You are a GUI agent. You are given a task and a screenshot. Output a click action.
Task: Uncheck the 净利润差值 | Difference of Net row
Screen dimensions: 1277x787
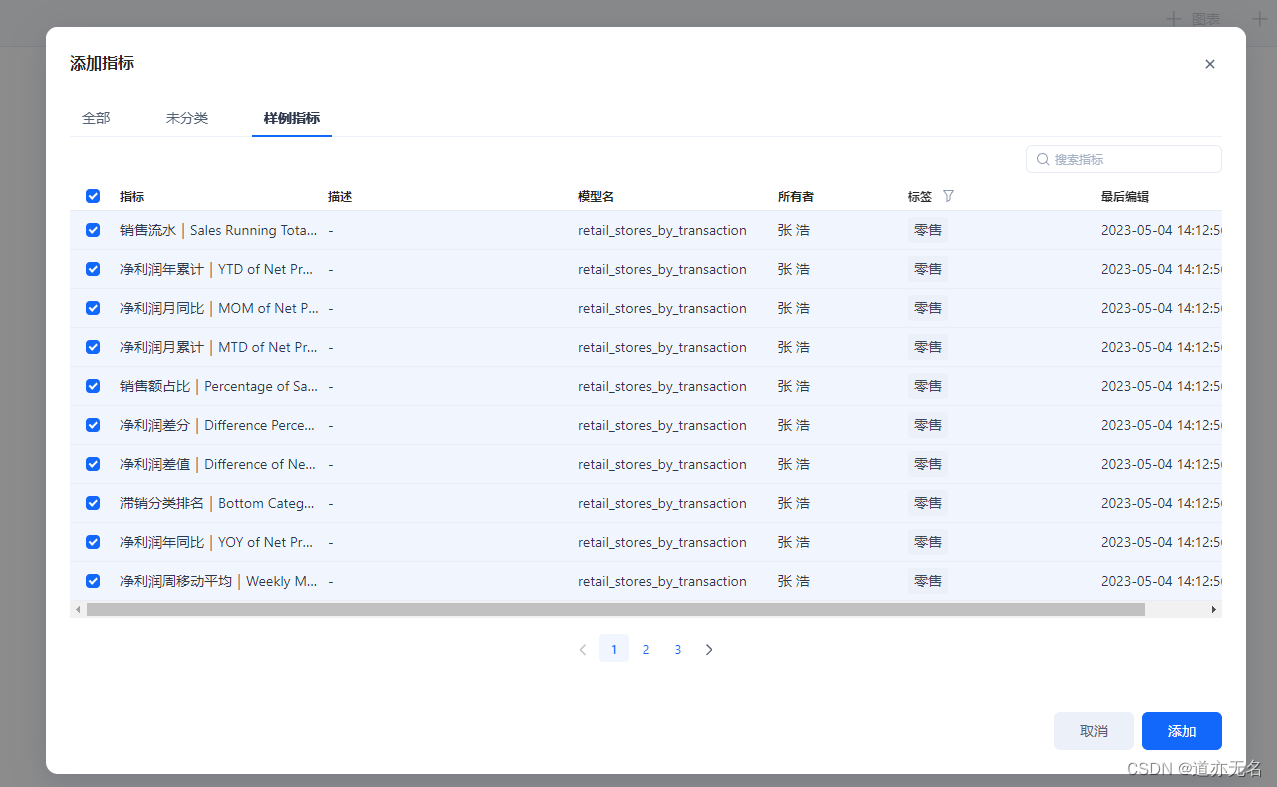[x=93, y=464]
